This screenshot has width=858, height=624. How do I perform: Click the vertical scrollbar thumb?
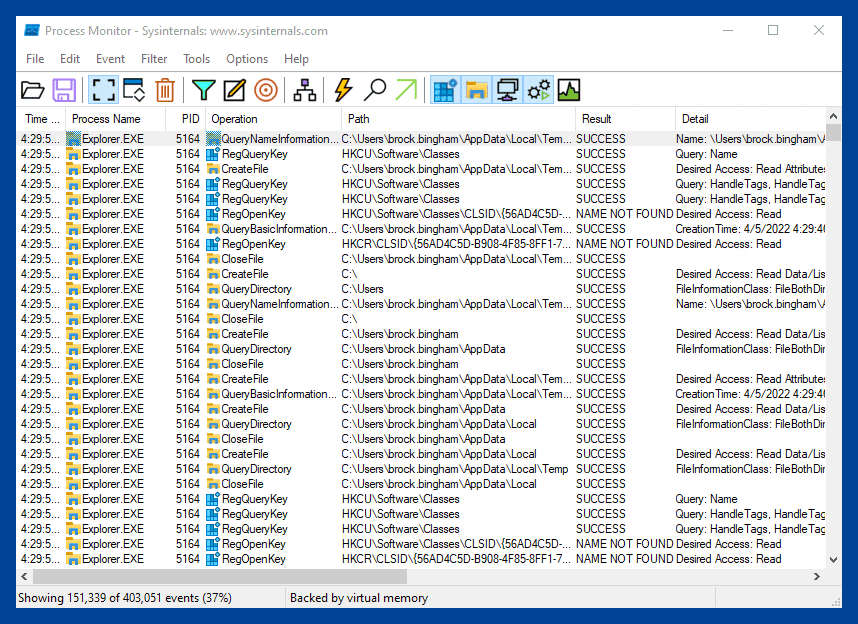[833, 132]
